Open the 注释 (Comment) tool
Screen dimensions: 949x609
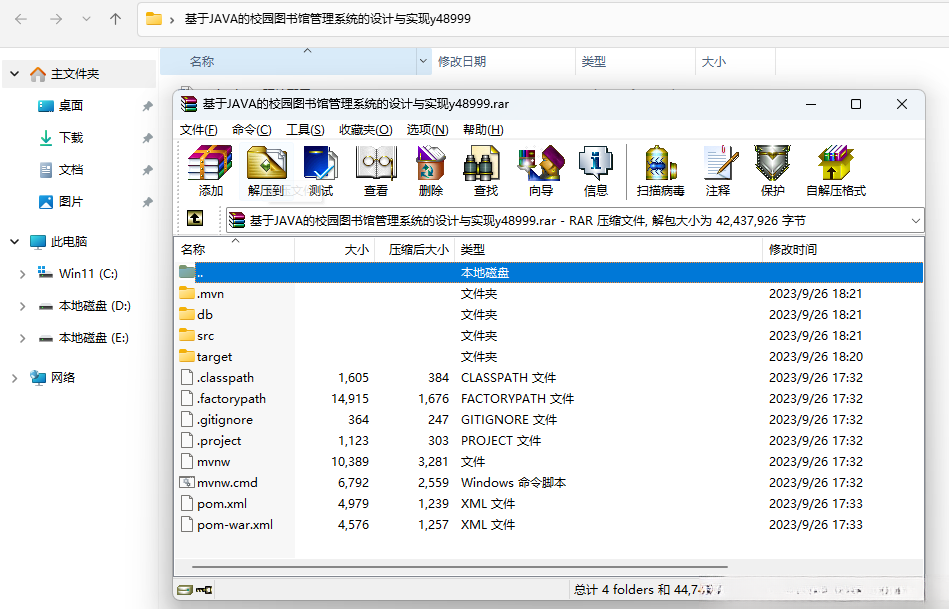coord(718,171)
